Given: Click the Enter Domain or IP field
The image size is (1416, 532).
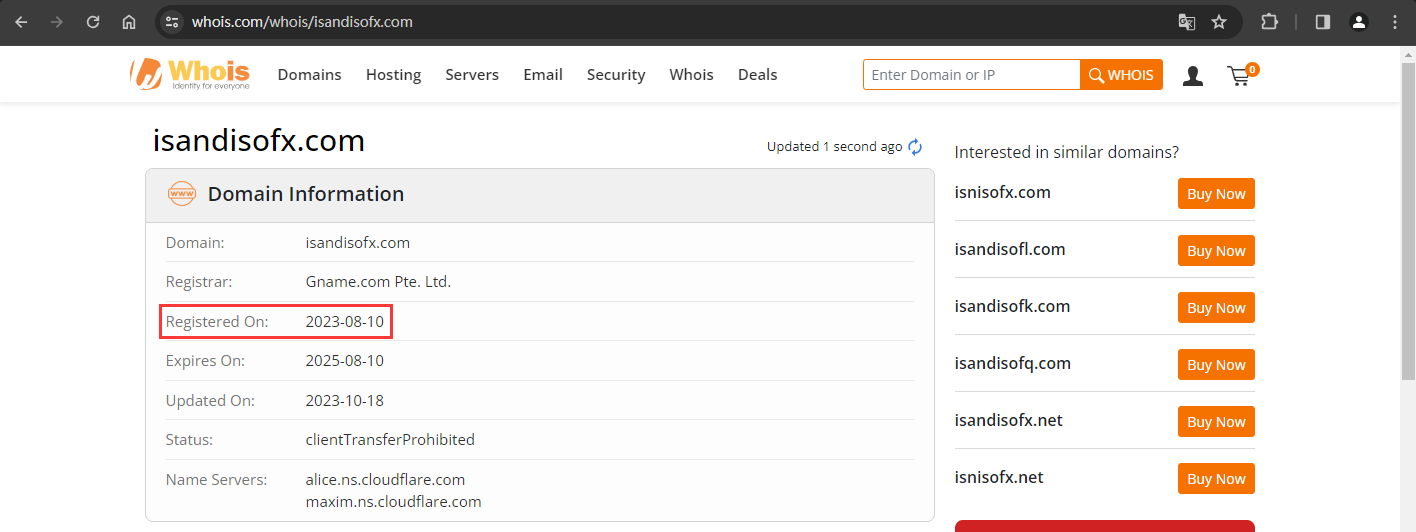Looking at the screenshot, I should 971,75.
